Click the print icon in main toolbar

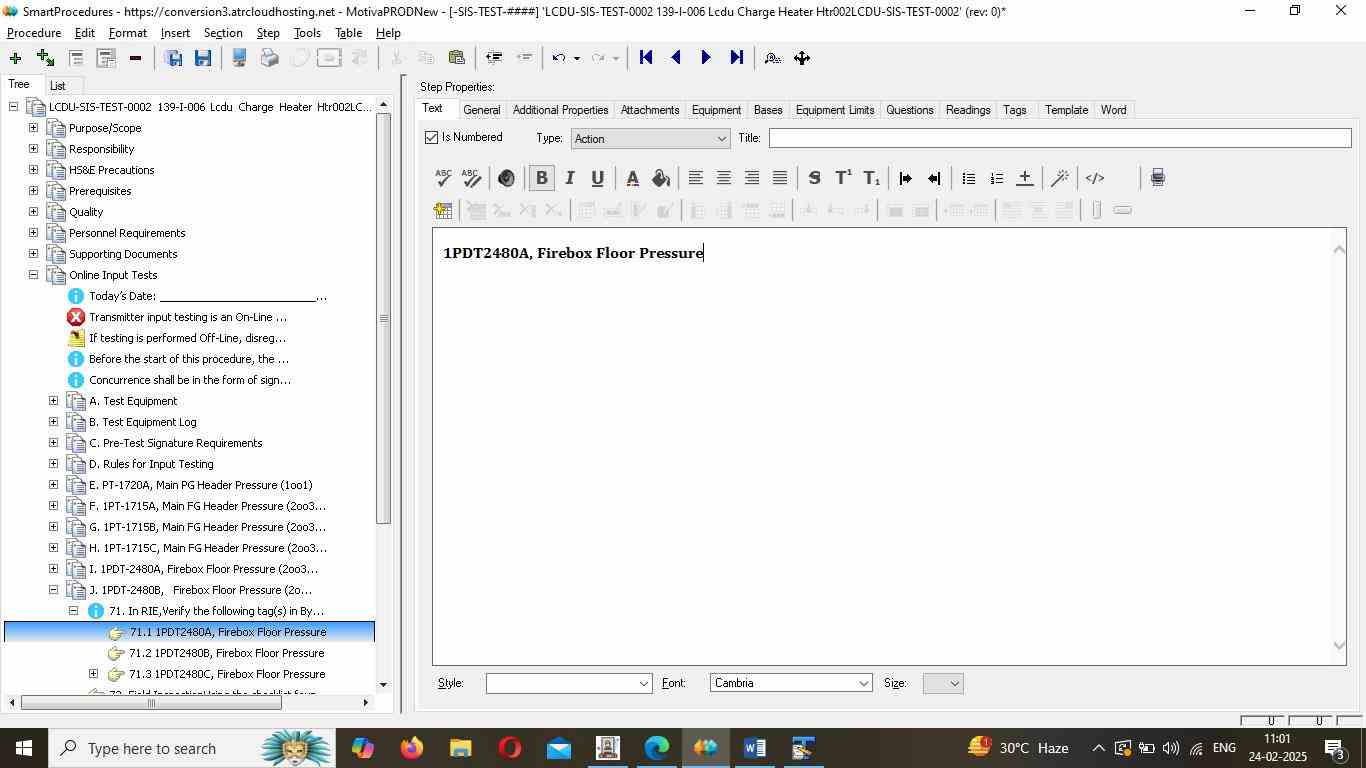point(269,58)
